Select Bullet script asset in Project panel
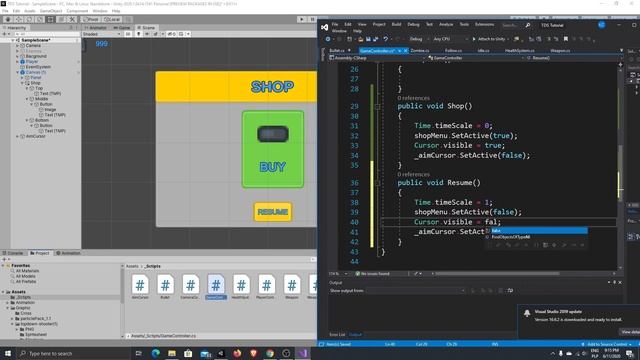This screenshot has height=360, width=640. click(x=165, y=287)
